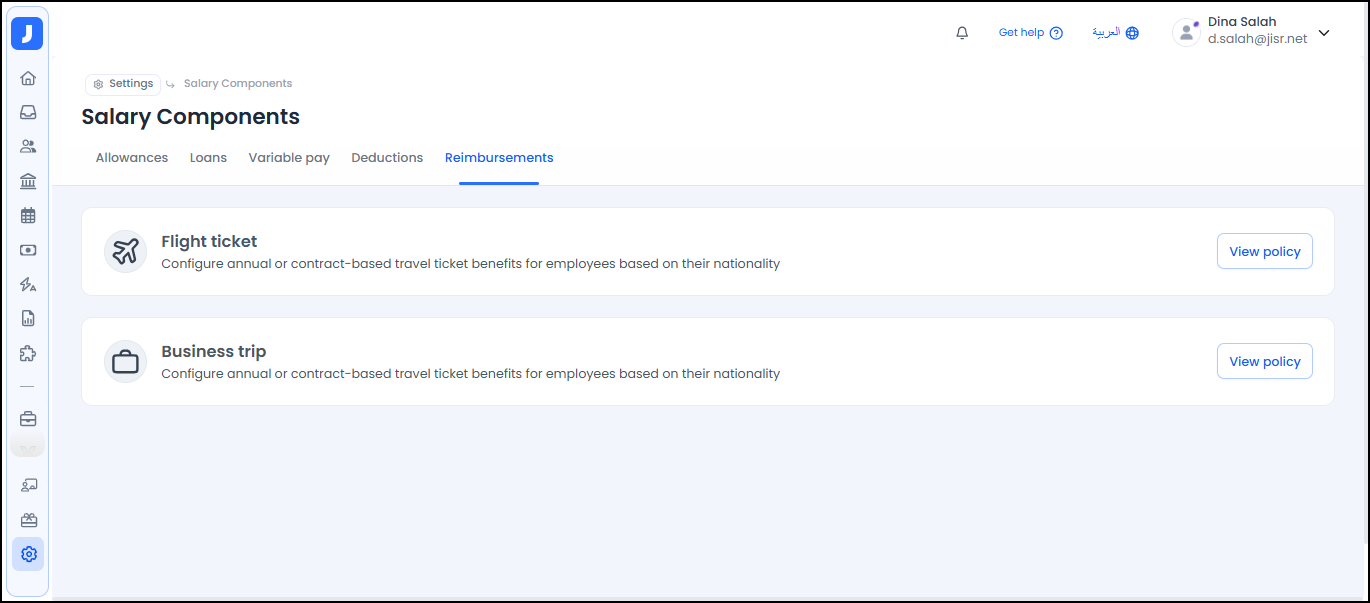
Task: Click the bank building icon in the sidebar
Action: click(x=28, y=181)
